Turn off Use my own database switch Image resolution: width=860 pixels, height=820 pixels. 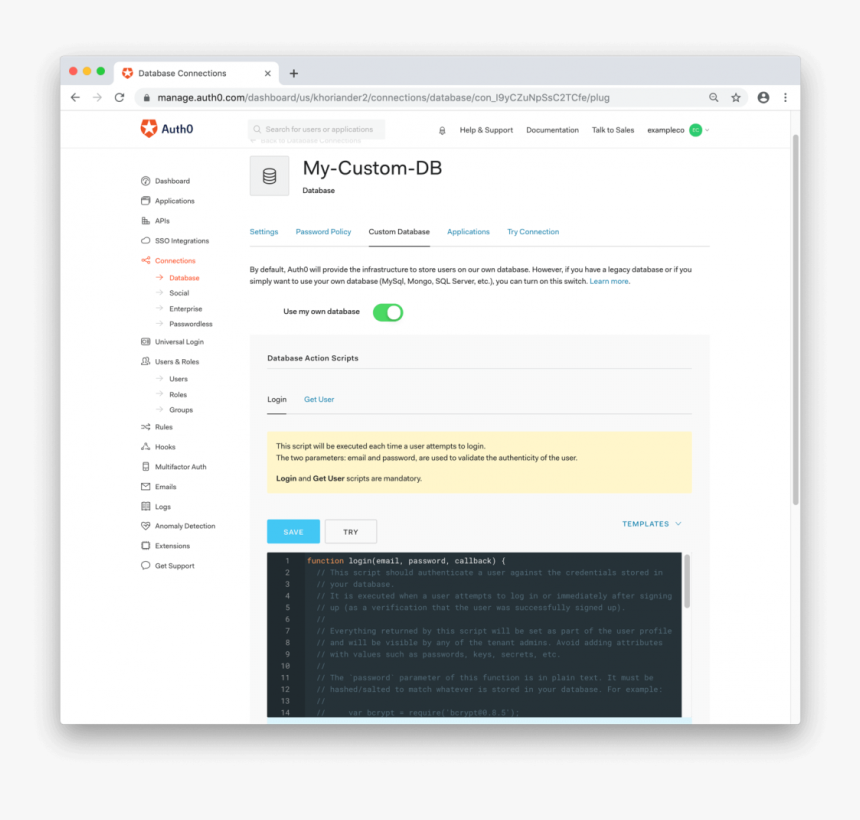[388, 312]
